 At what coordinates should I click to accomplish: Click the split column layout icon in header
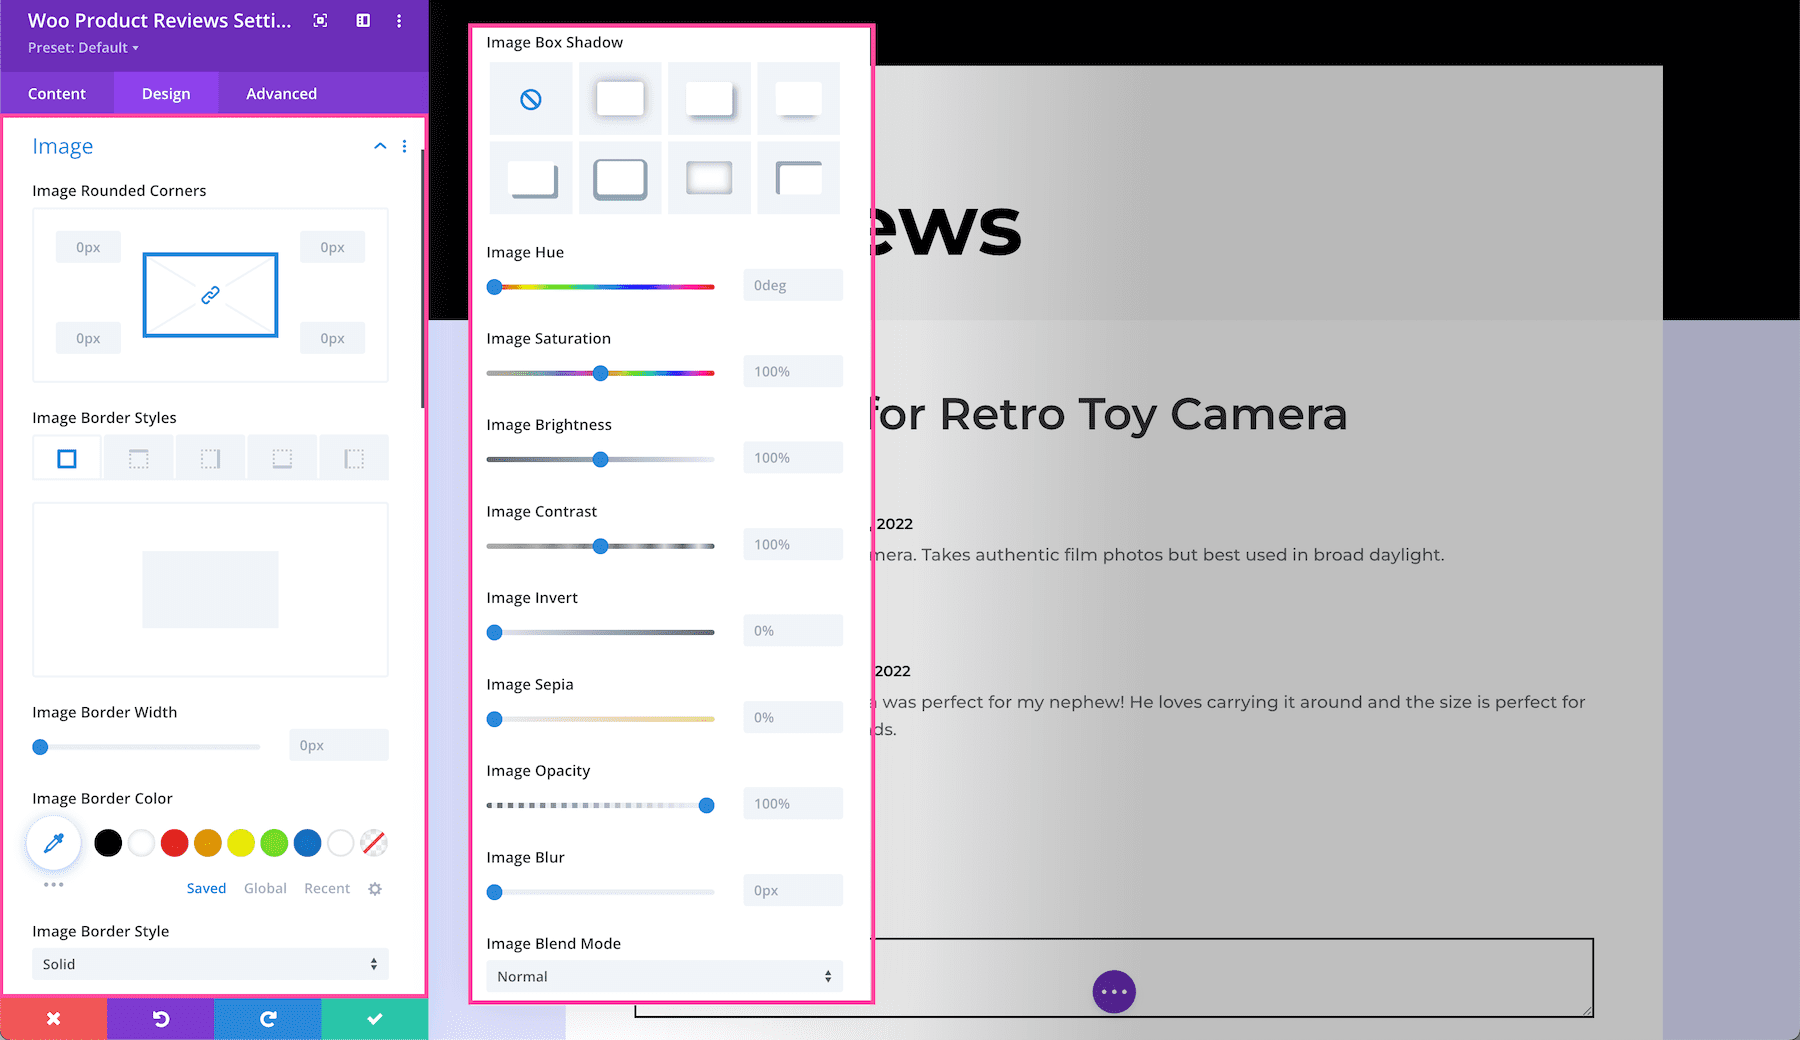(x=363, y=21)
